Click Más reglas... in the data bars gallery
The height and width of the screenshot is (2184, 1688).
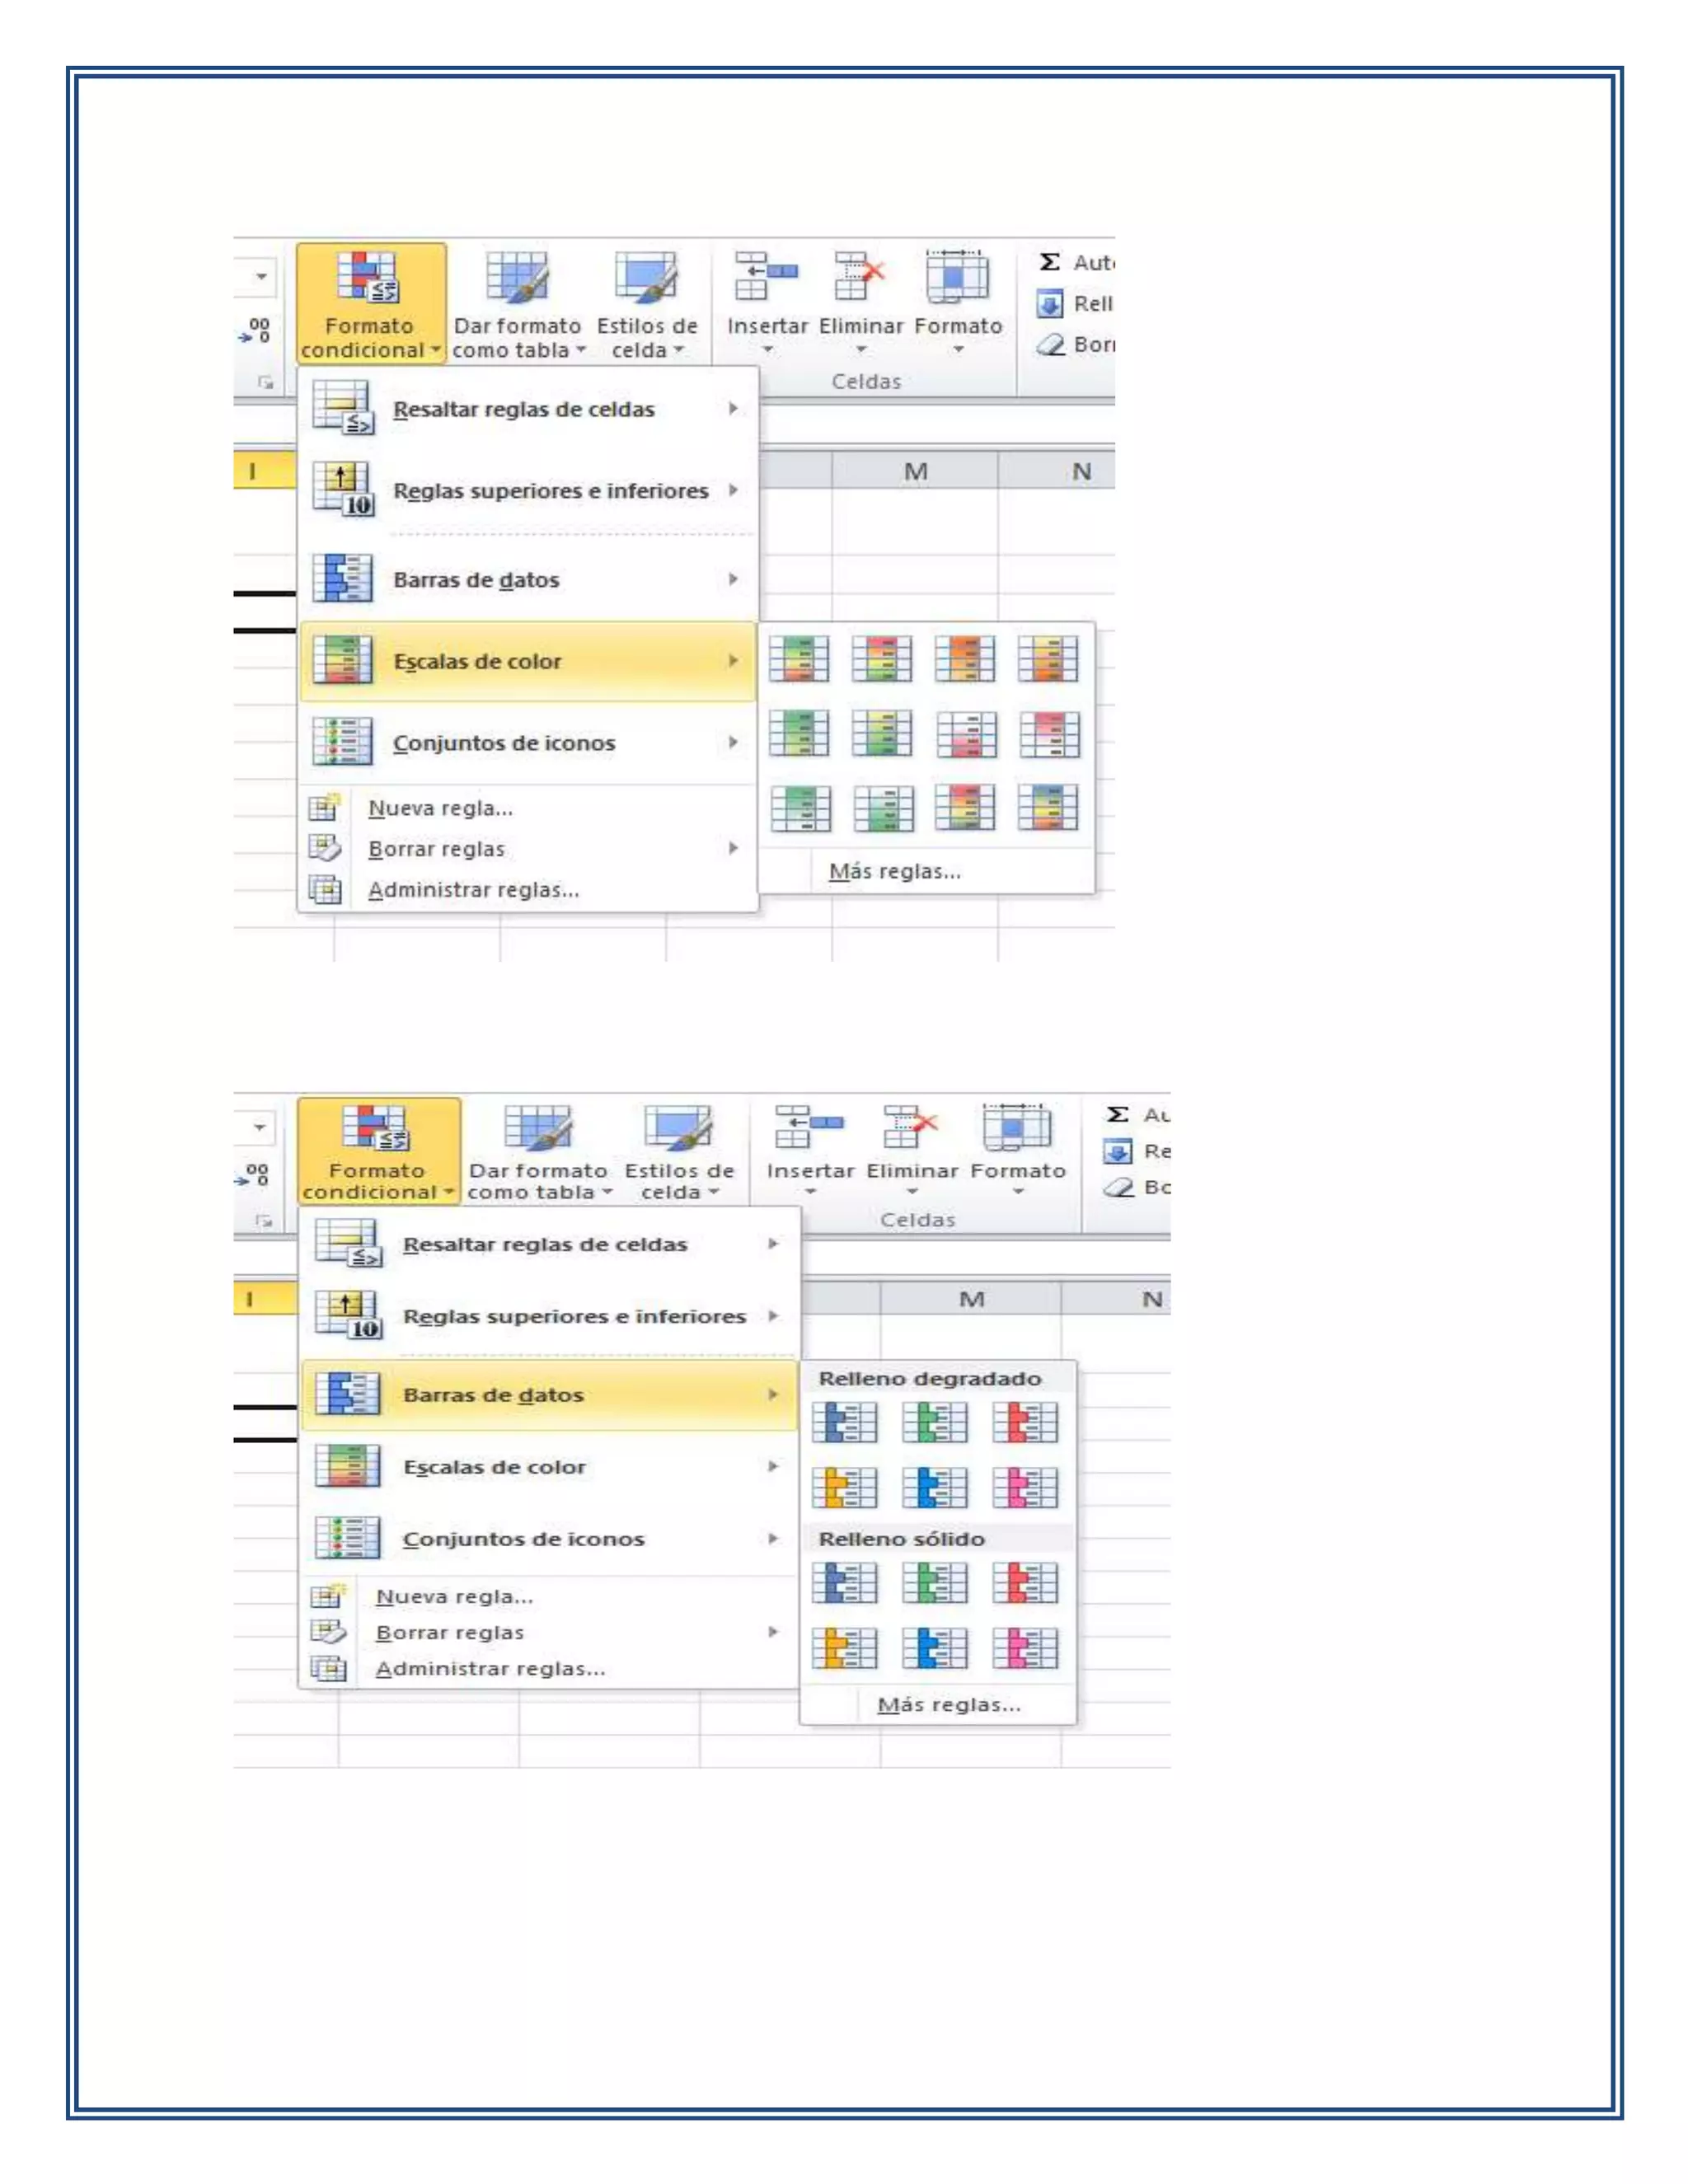(949, 1705)
